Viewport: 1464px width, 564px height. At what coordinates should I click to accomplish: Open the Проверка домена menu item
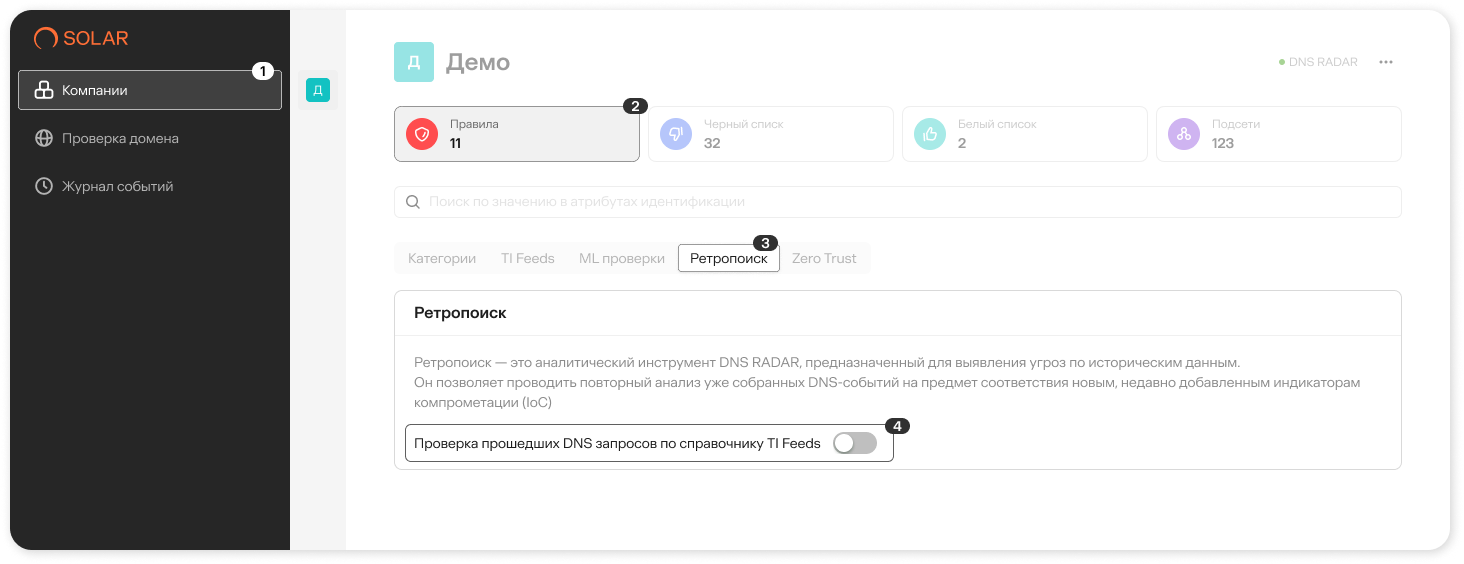tap(120, 138)
